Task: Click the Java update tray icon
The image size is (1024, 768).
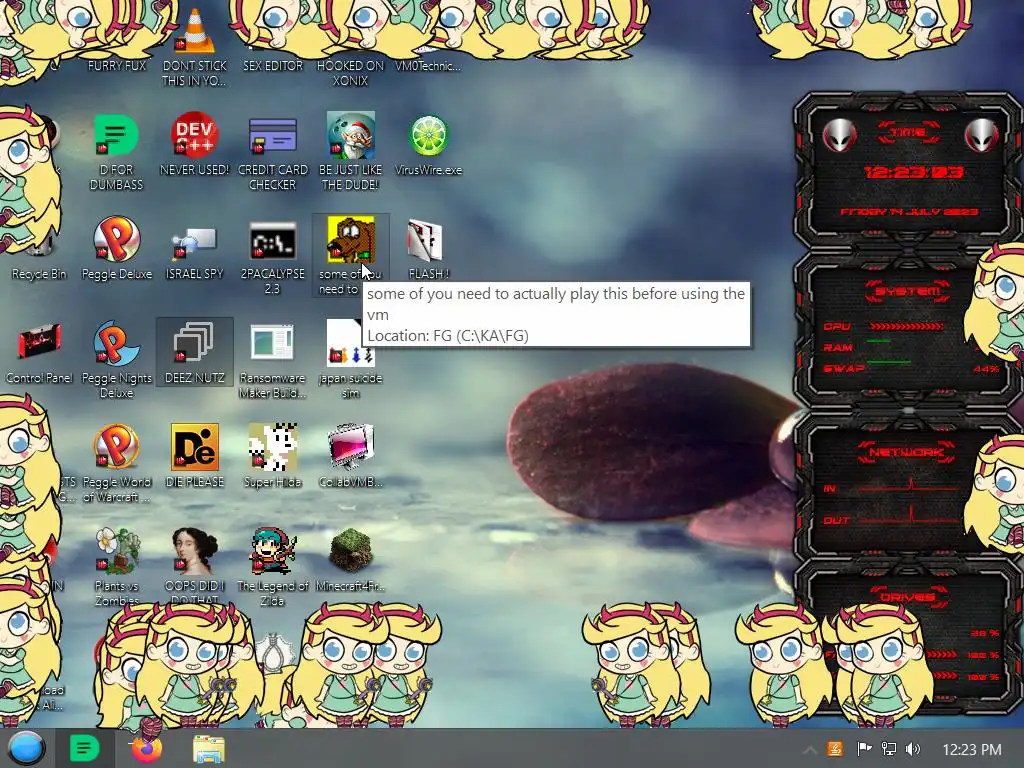Action: click(835, 749)
